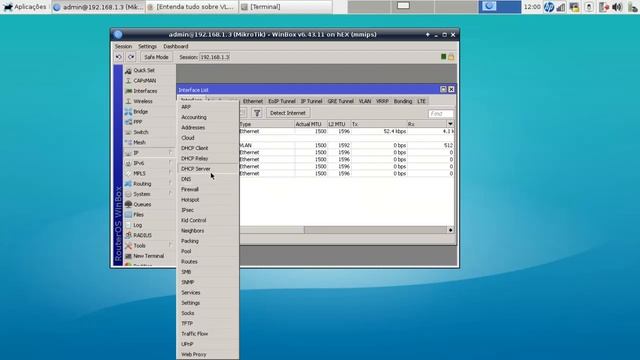Image resolution: width=640 pixels, height=360 pixels.
Task: Click the green status indicator in WinBox toolbar
Action: [x=444, y=57]
